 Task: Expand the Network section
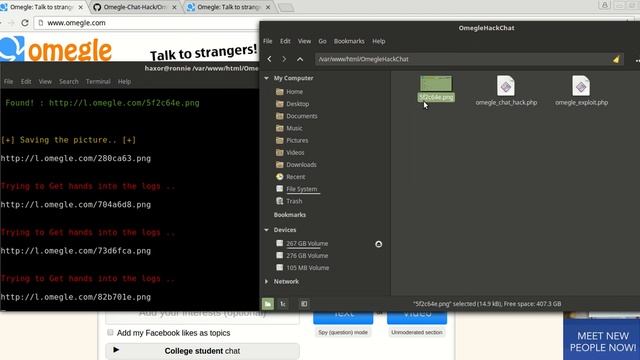point(267,282)
